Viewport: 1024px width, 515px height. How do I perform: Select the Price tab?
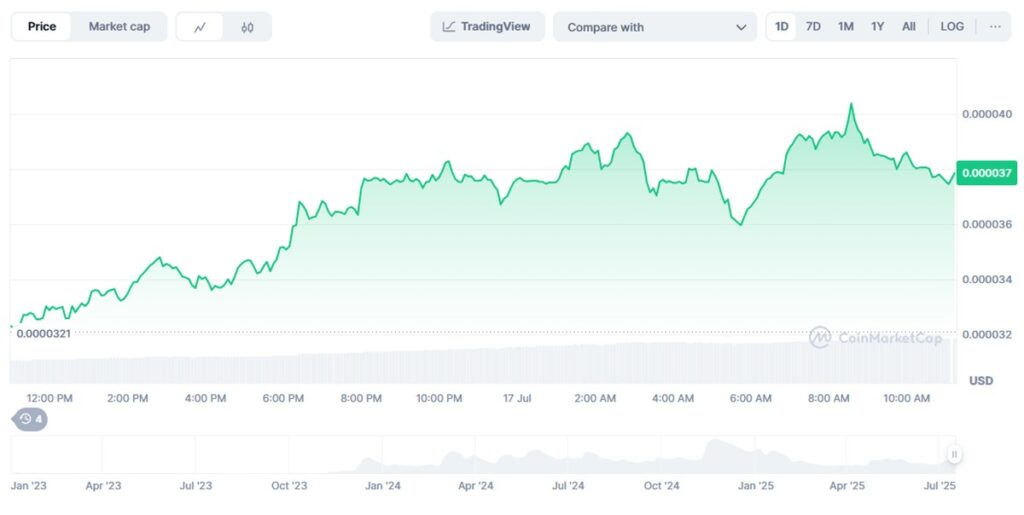(x=42, y=27)
